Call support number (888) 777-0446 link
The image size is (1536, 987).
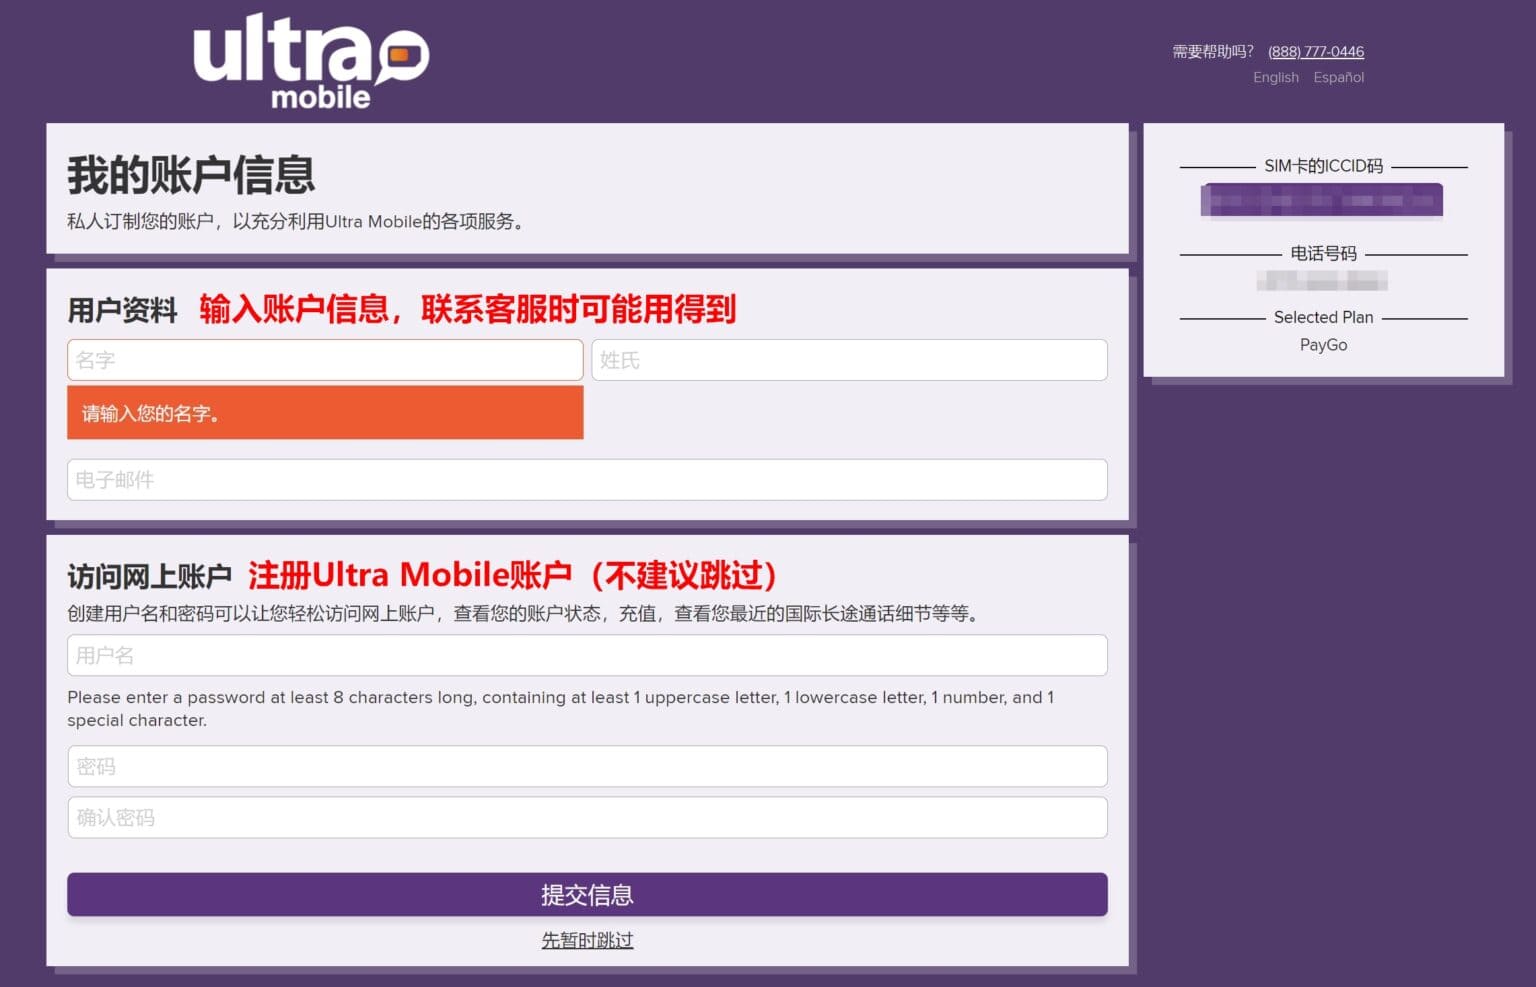(1316, 52)
